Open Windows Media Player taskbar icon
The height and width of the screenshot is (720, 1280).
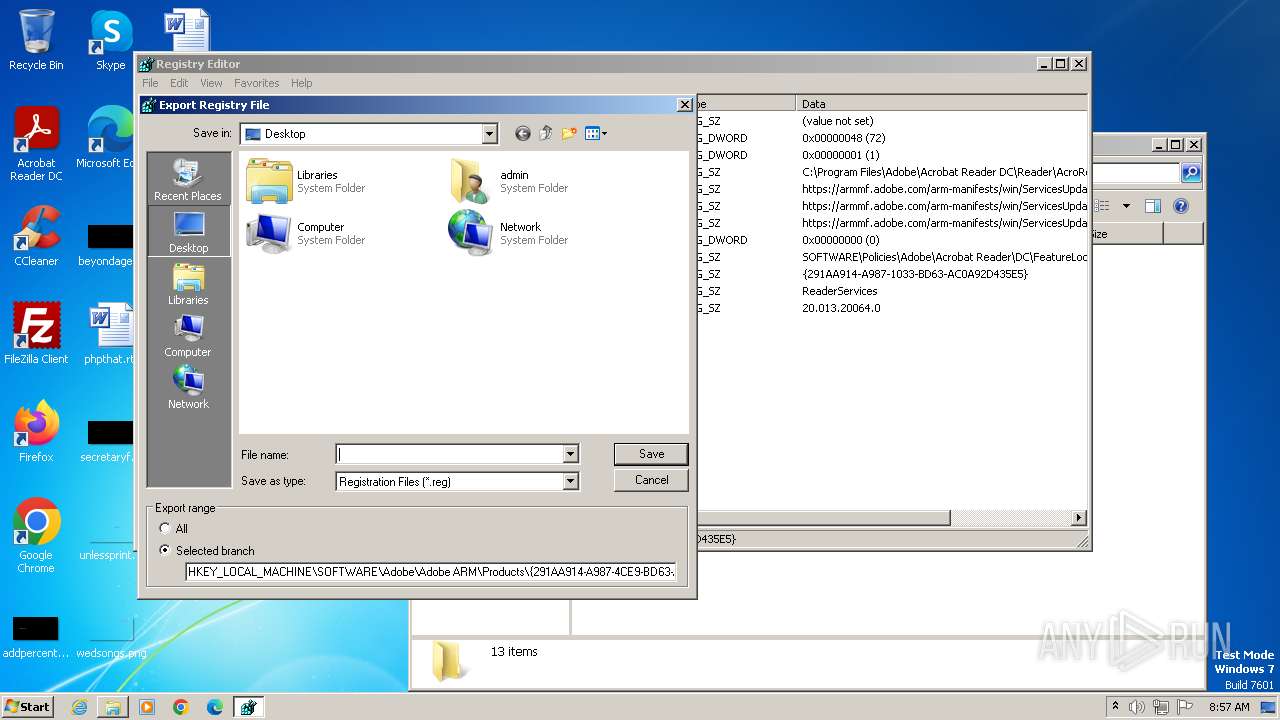147,707
